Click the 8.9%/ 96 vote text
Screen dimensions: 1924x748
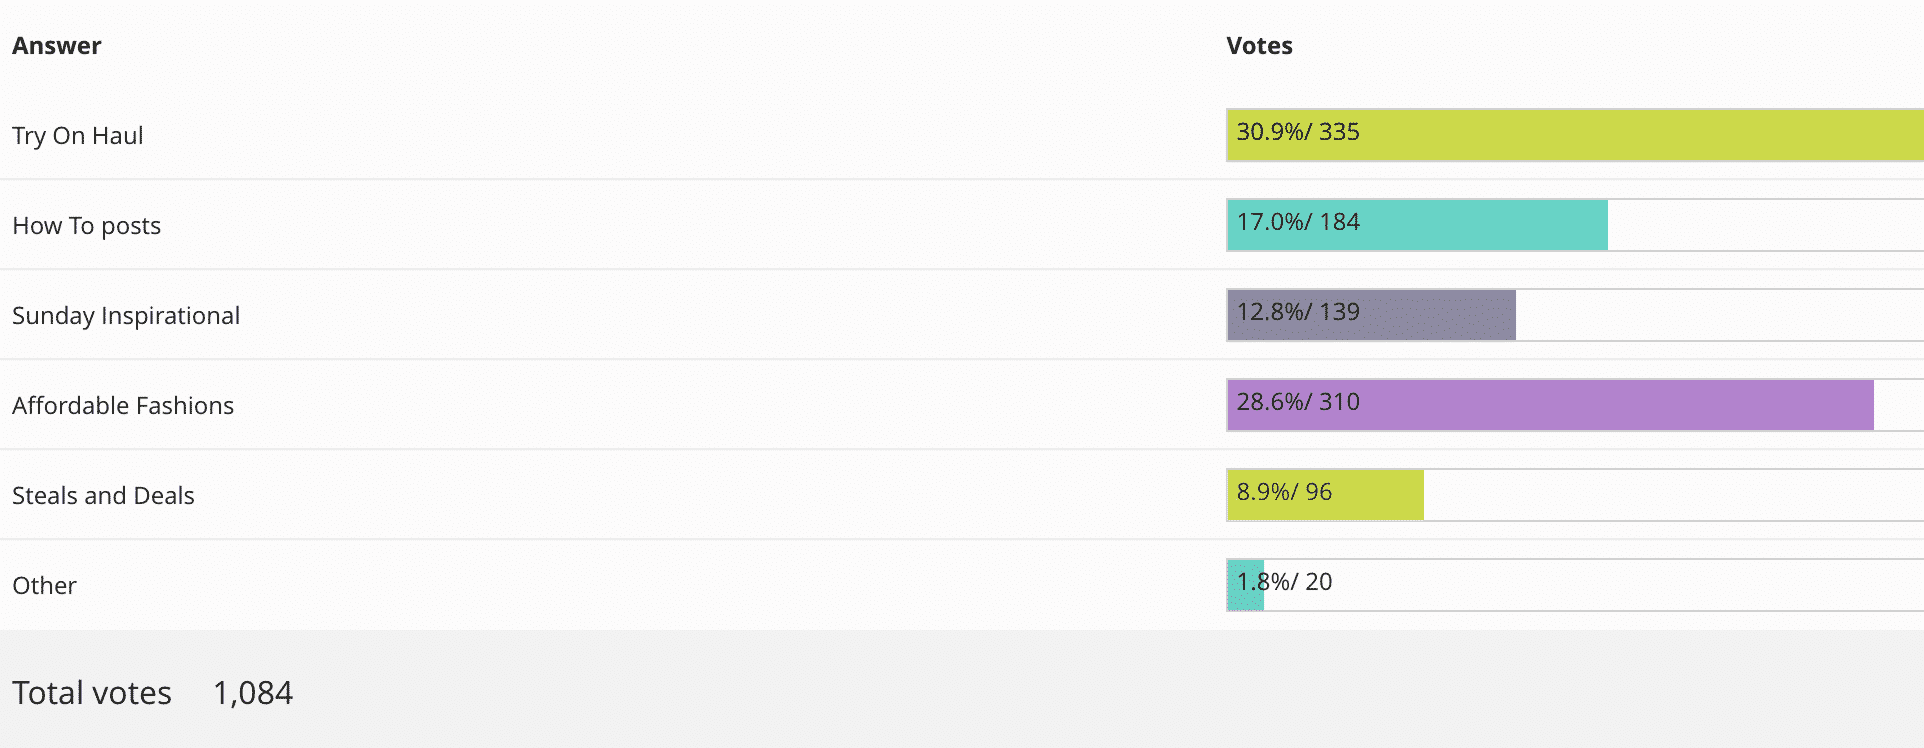(1284, 492)
